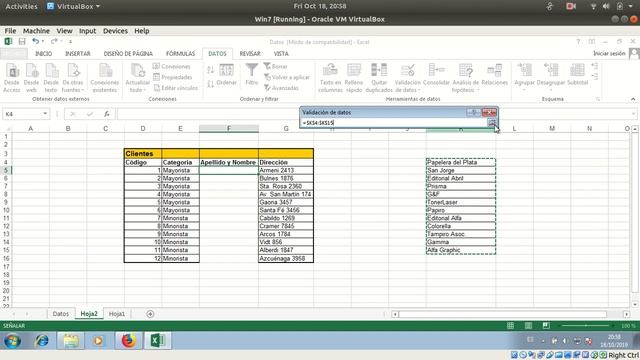Click the horizontal scrollbar right arrow

[626, 314]
